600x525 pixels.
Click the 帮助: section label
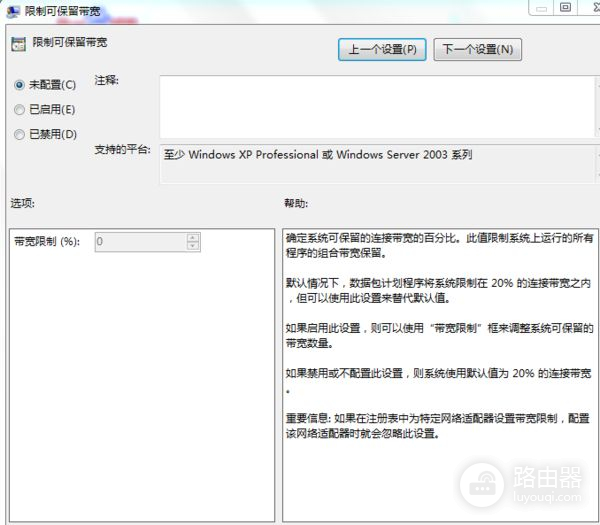pyautogui.click(x=296, y=203)
